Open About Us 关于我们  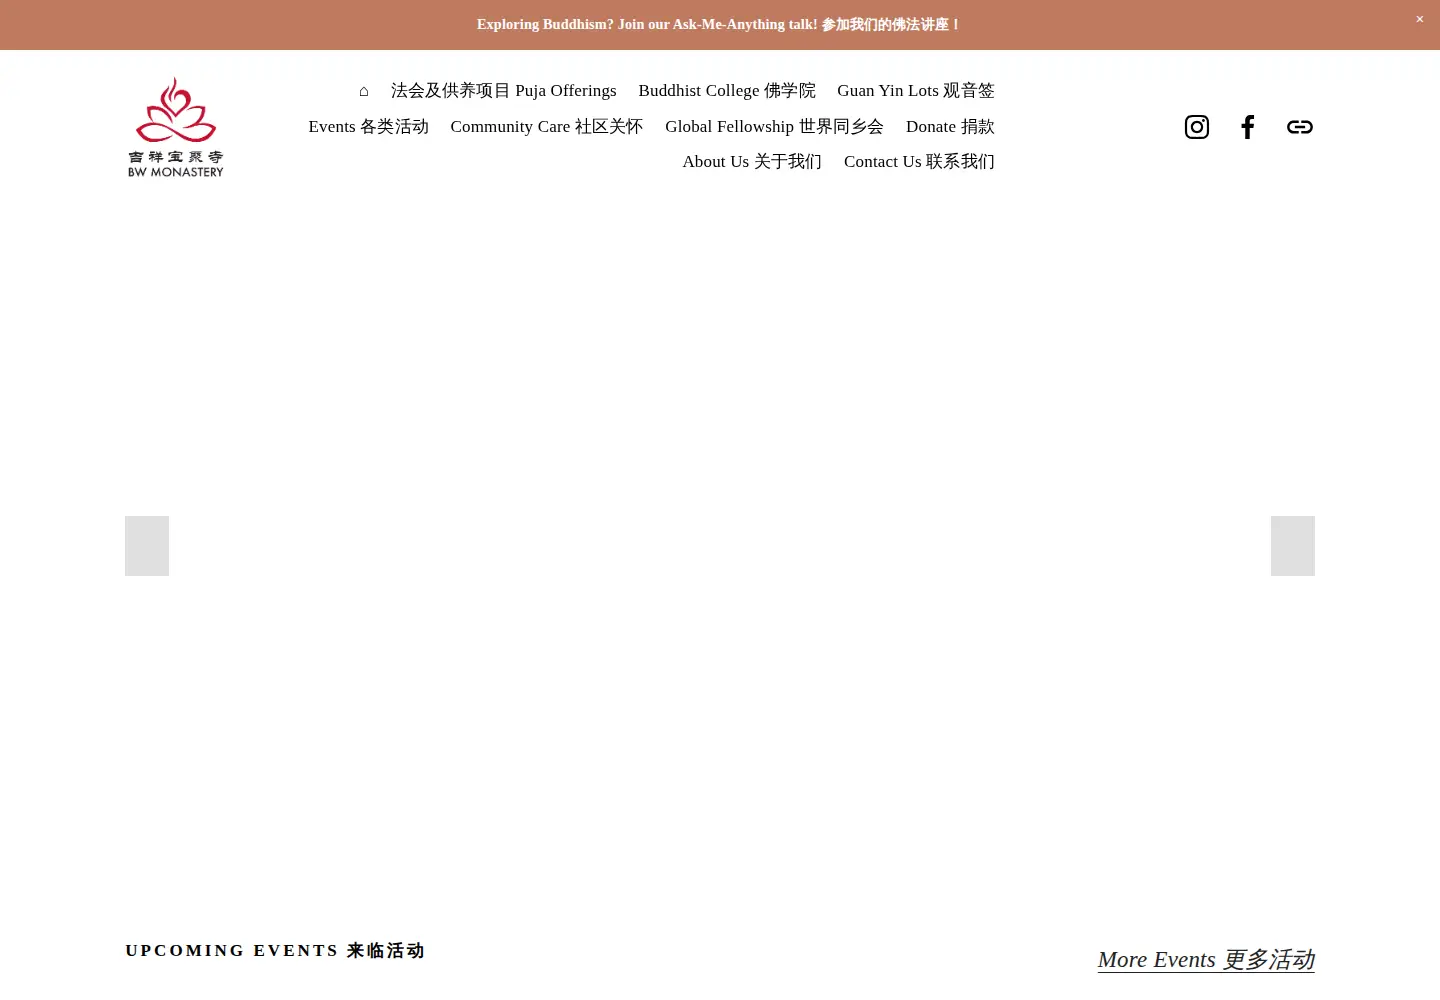[752, 162]
